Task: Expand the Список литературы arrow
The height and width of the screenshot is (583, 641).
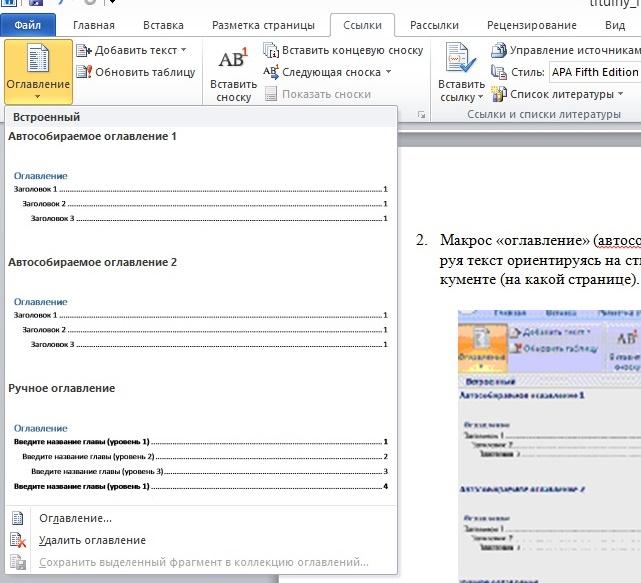Action: [x=621, y=94]
